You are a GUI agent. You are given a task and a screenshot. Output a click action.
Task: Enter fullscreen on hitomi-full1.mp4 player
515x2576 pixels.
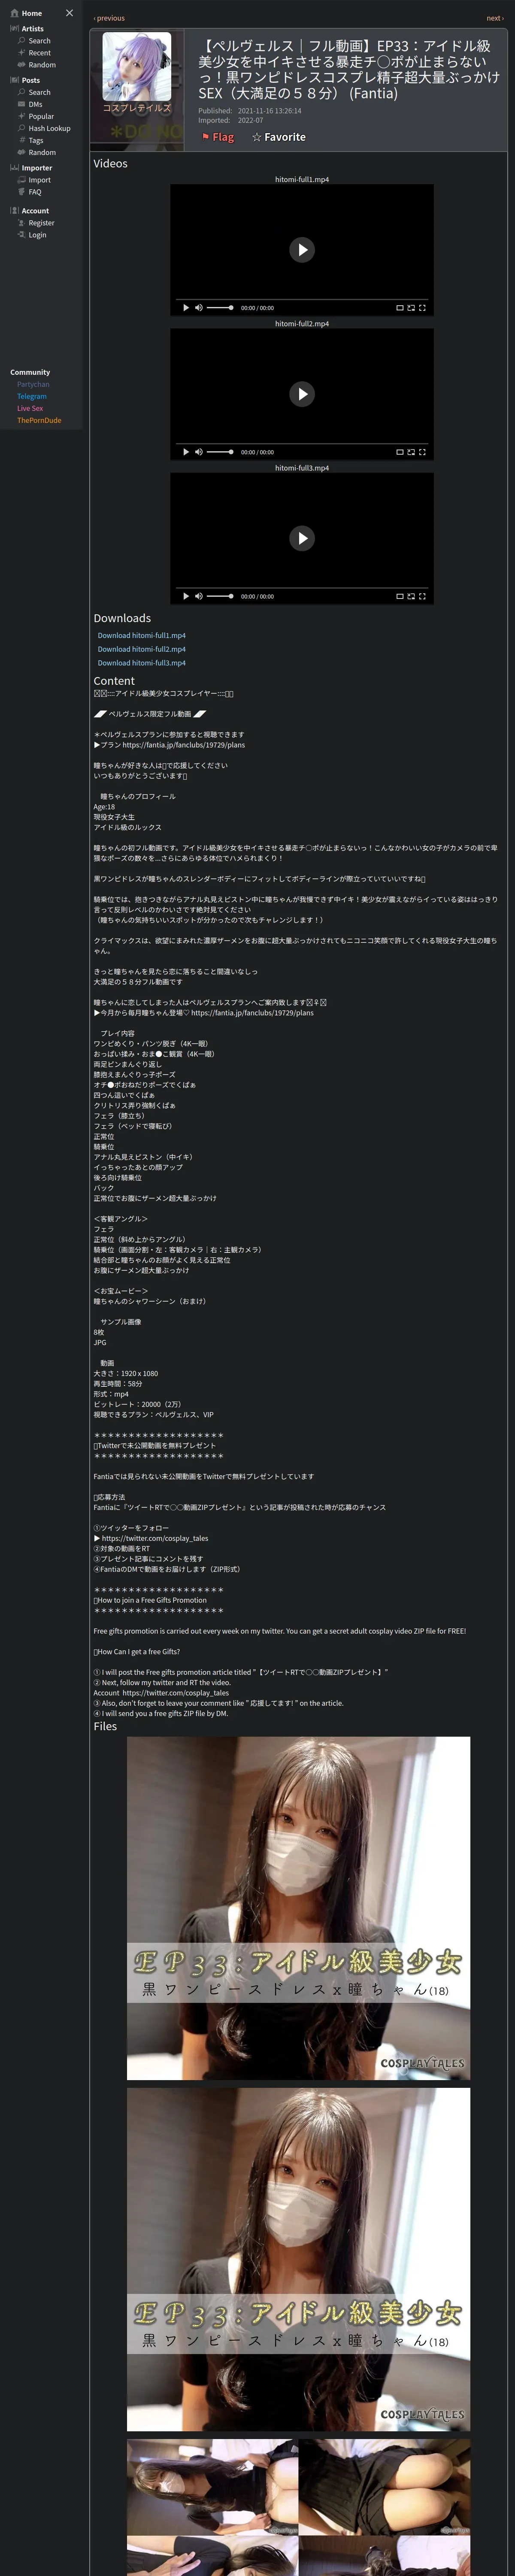point(422,308)
